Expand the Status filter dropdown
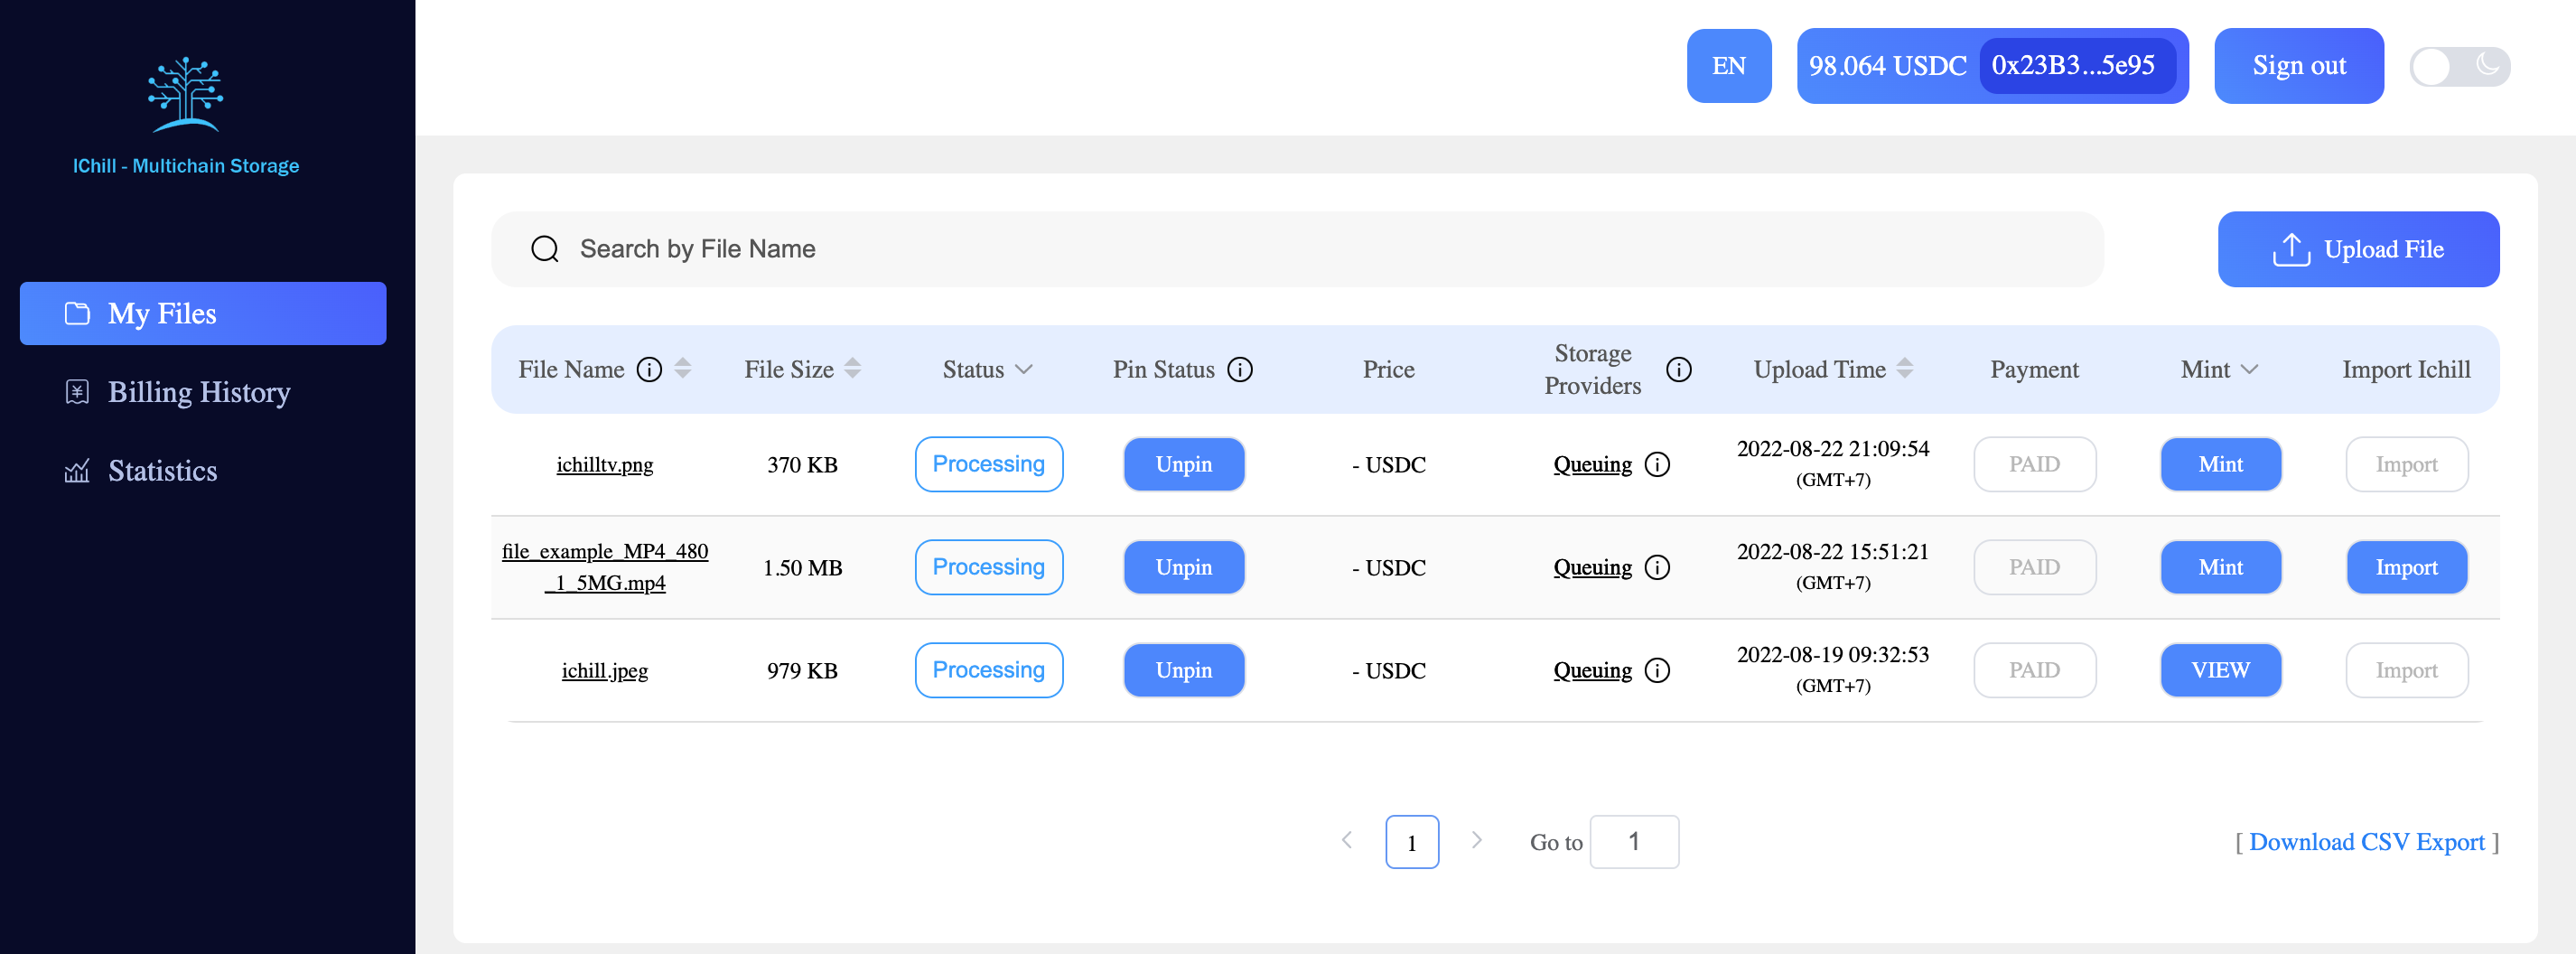The height and width of the screenshot is (954, 2576). click(1023, 370)
